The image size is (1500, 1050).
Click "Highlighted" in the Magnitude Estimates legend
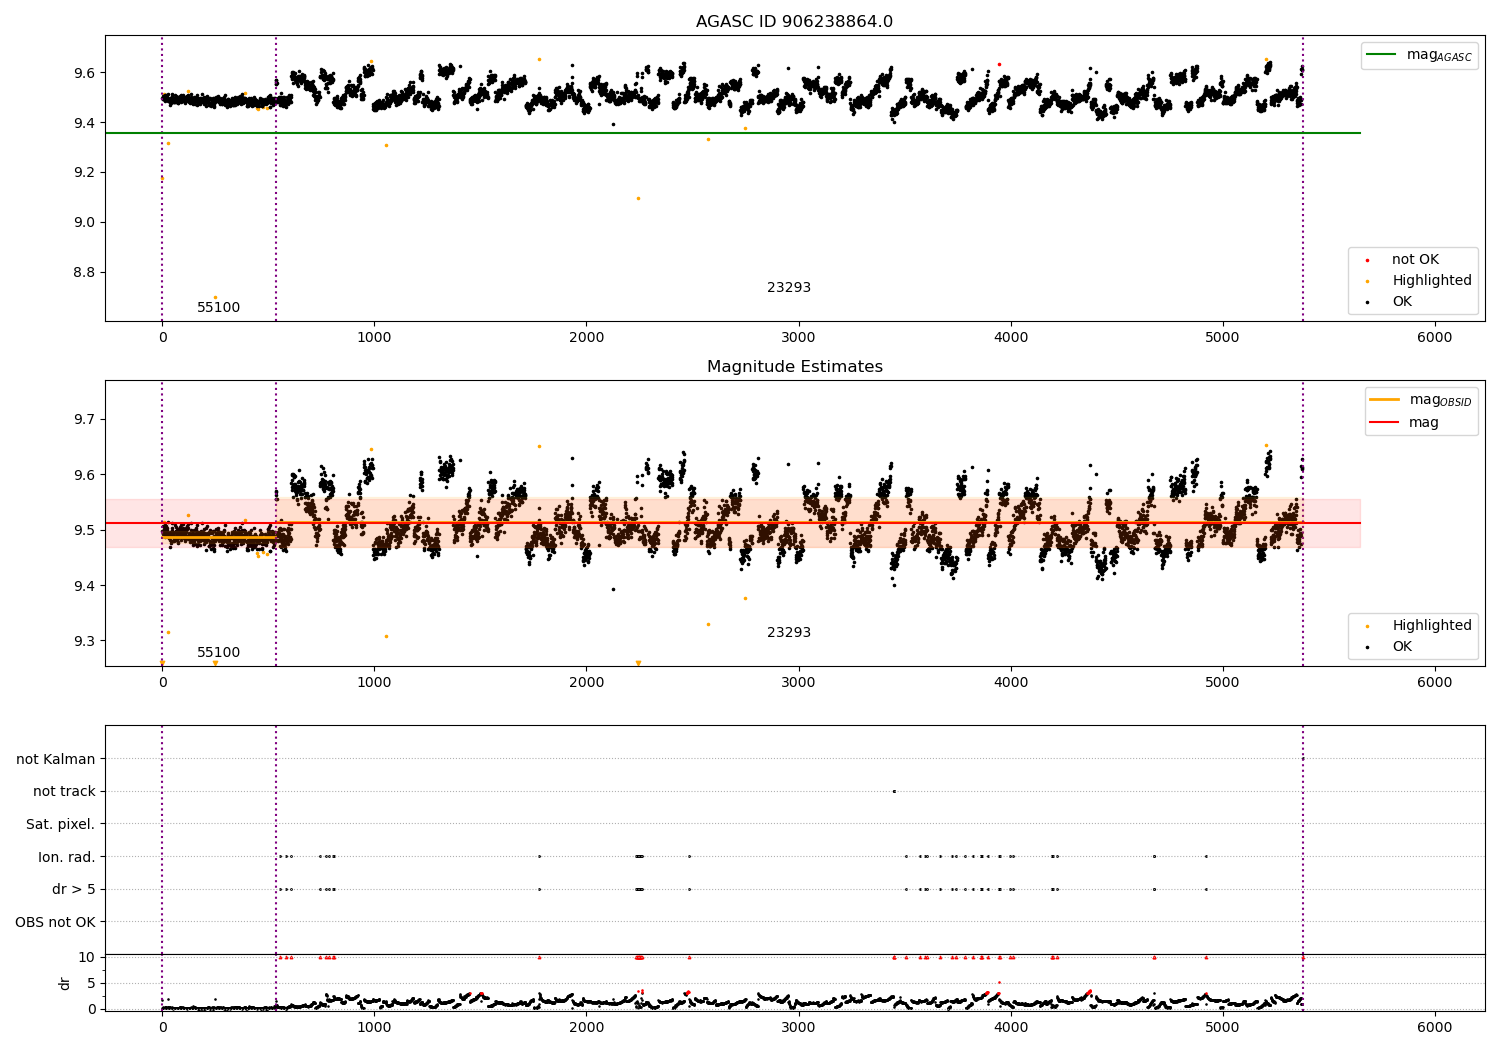[x=1431, y=626]
